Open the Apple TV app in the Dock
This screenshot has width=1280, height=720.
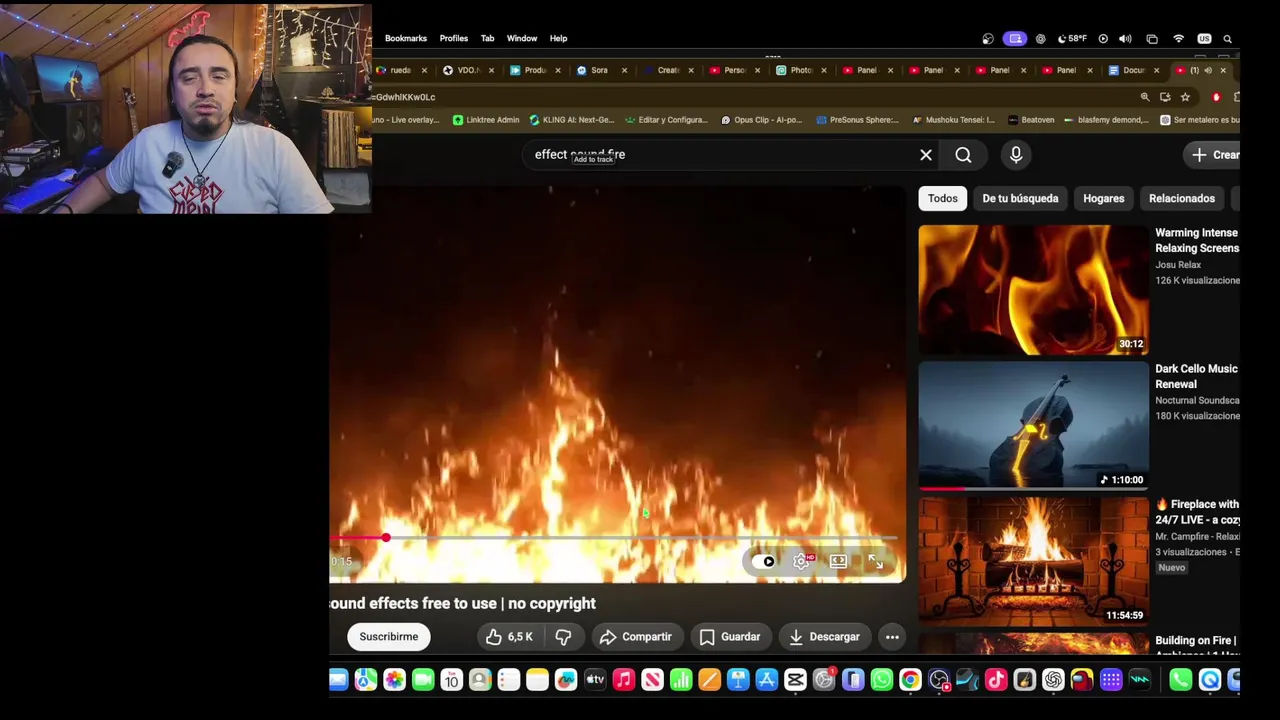click(x=595, y=681)
